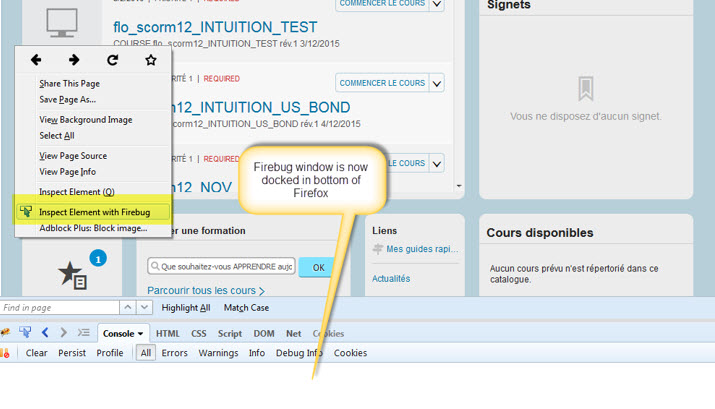Click the monitor course icon

click(62, 22)
